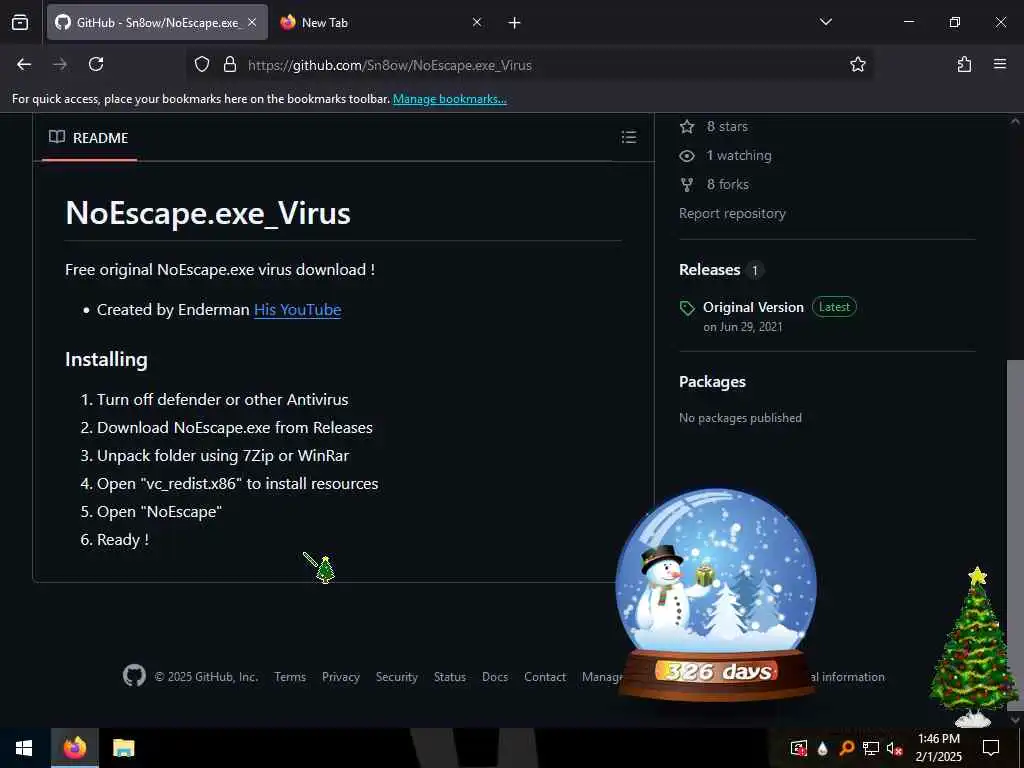
Task: Click the tracking protection shield icon
Action: 202,64
